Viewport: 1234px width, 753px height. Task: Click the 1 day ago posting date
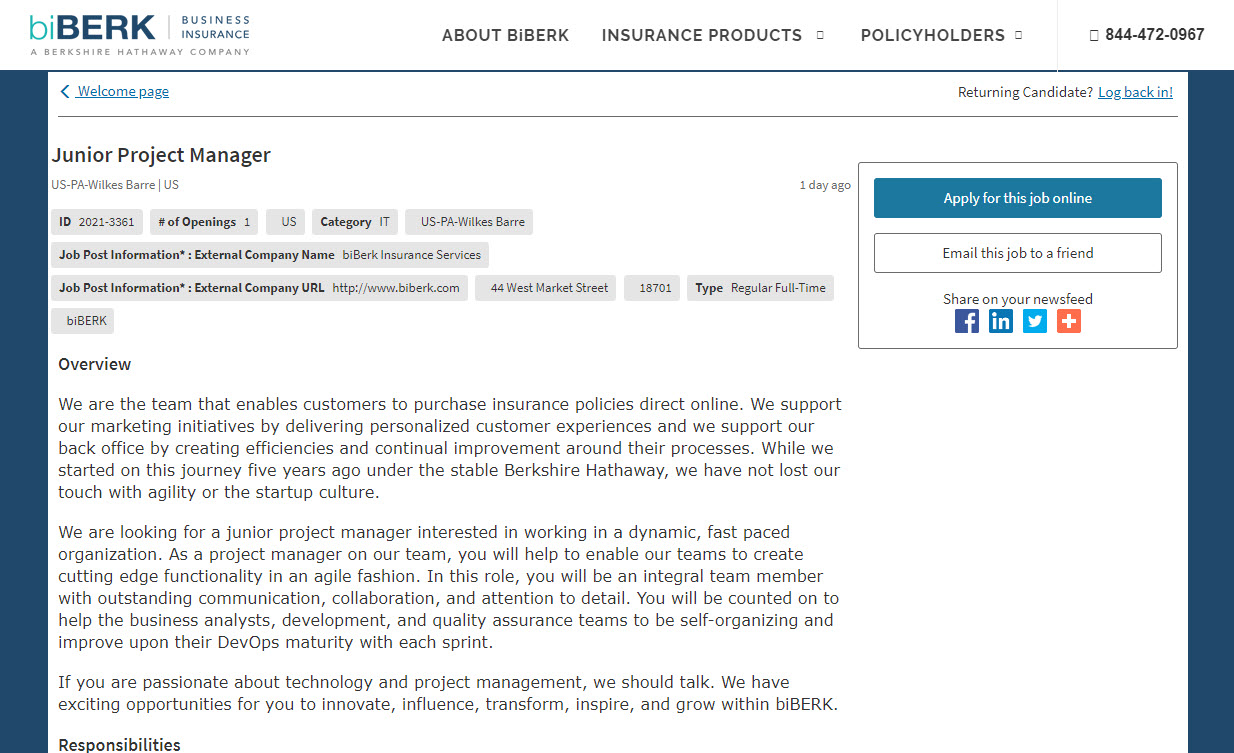pyautogui.click(x=825, y=185)
